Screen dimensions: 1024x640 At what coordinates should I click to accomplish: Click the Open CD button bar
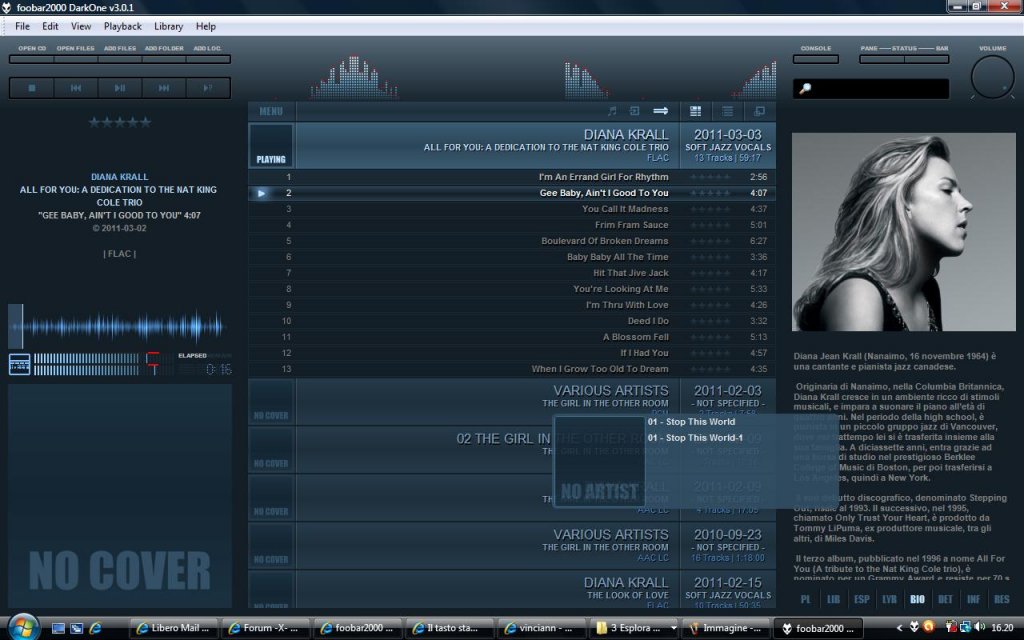(31, 59)
